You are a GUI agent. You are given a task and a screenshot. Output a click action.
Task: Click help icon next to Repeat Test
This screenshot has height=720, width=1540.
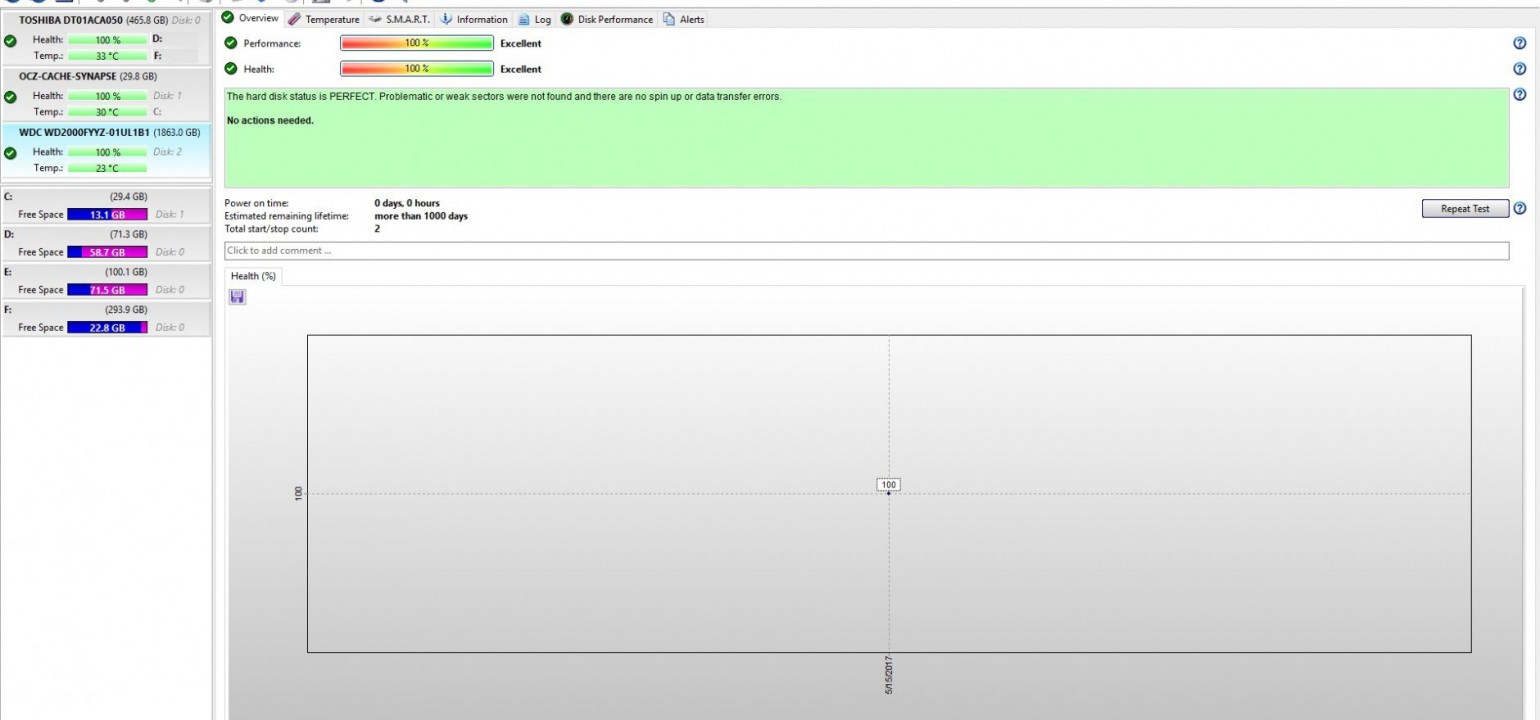tap(1520, 209)
